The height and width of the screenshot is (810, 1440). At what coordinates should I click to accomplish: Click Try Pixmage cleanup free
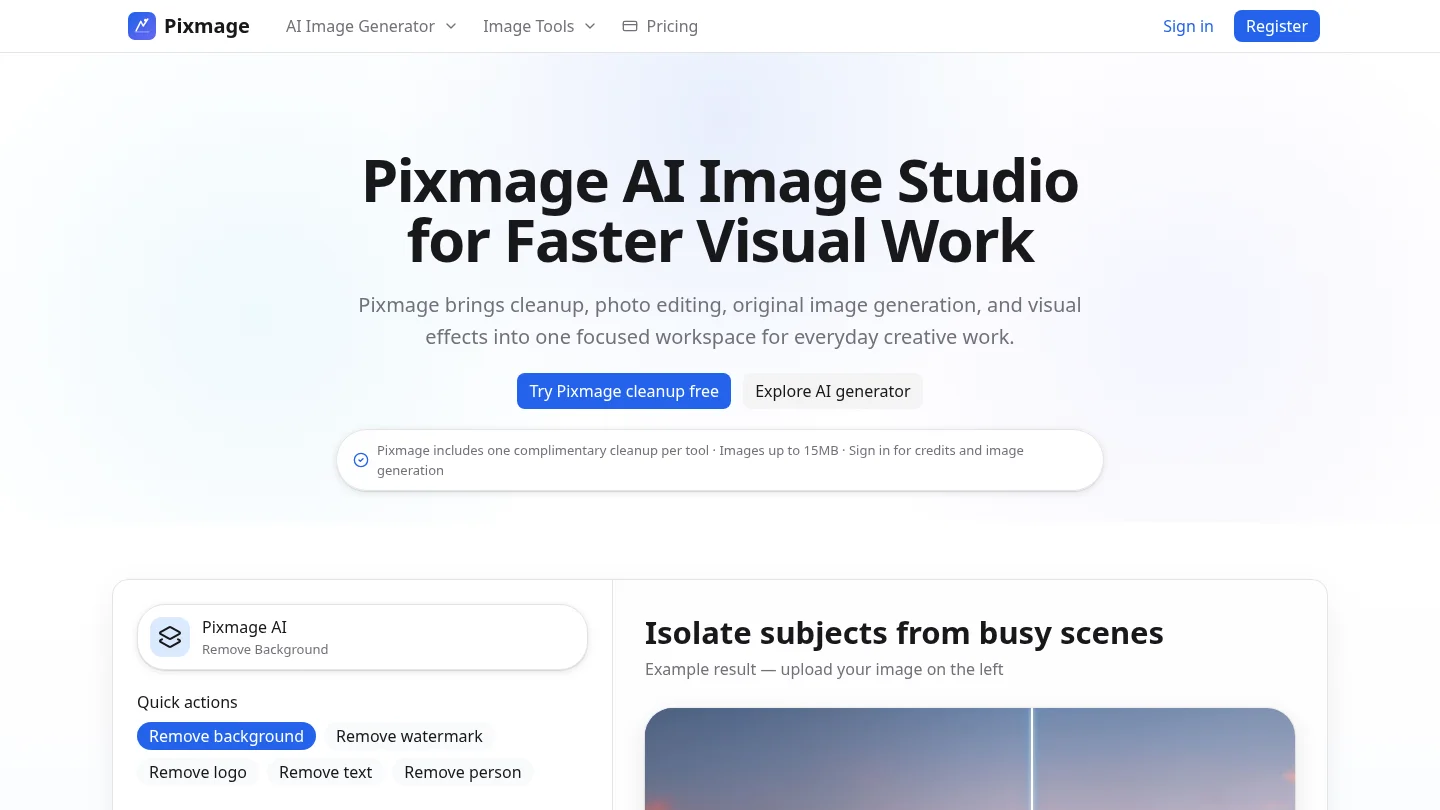[x=624, y=391]
